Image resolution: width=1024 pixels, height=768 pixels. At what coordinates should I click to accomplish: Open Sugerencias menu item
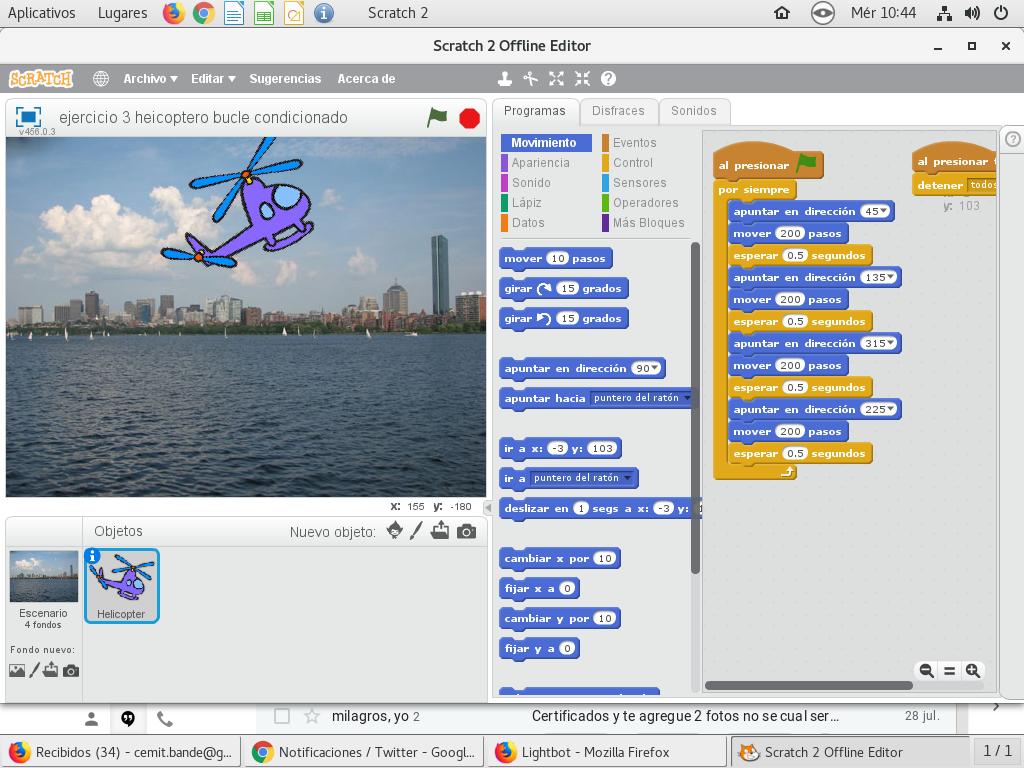click(x=285, y=79)
